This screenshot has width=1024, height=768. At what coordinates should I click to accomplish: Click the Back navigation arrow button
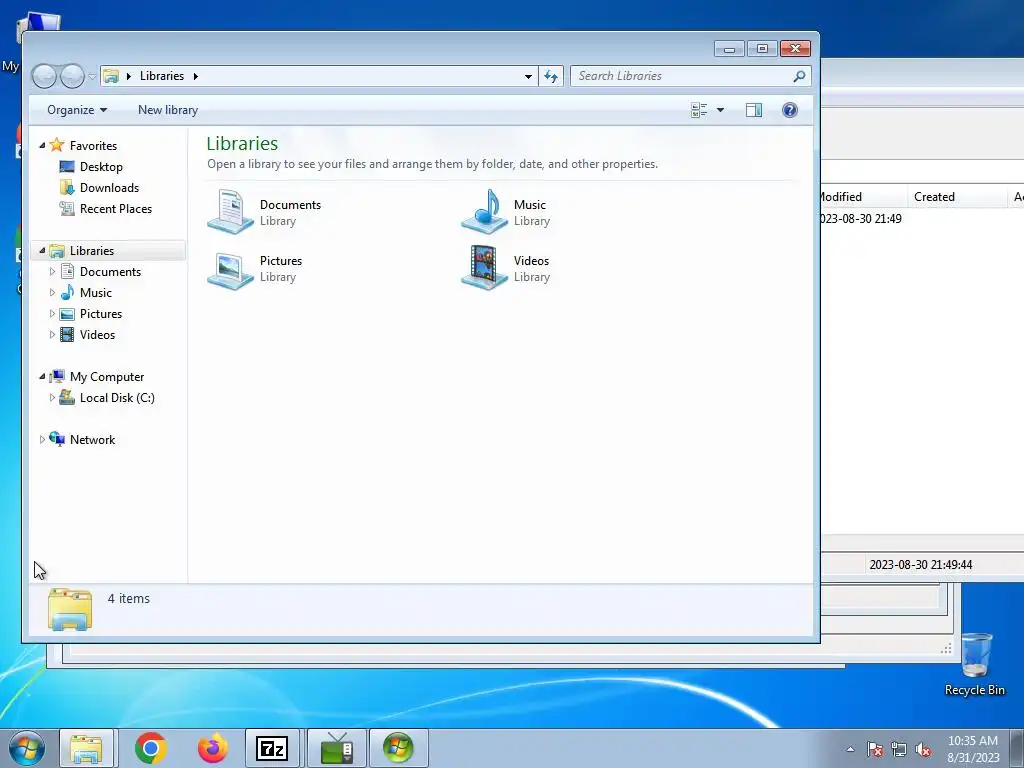click(44, 76)
